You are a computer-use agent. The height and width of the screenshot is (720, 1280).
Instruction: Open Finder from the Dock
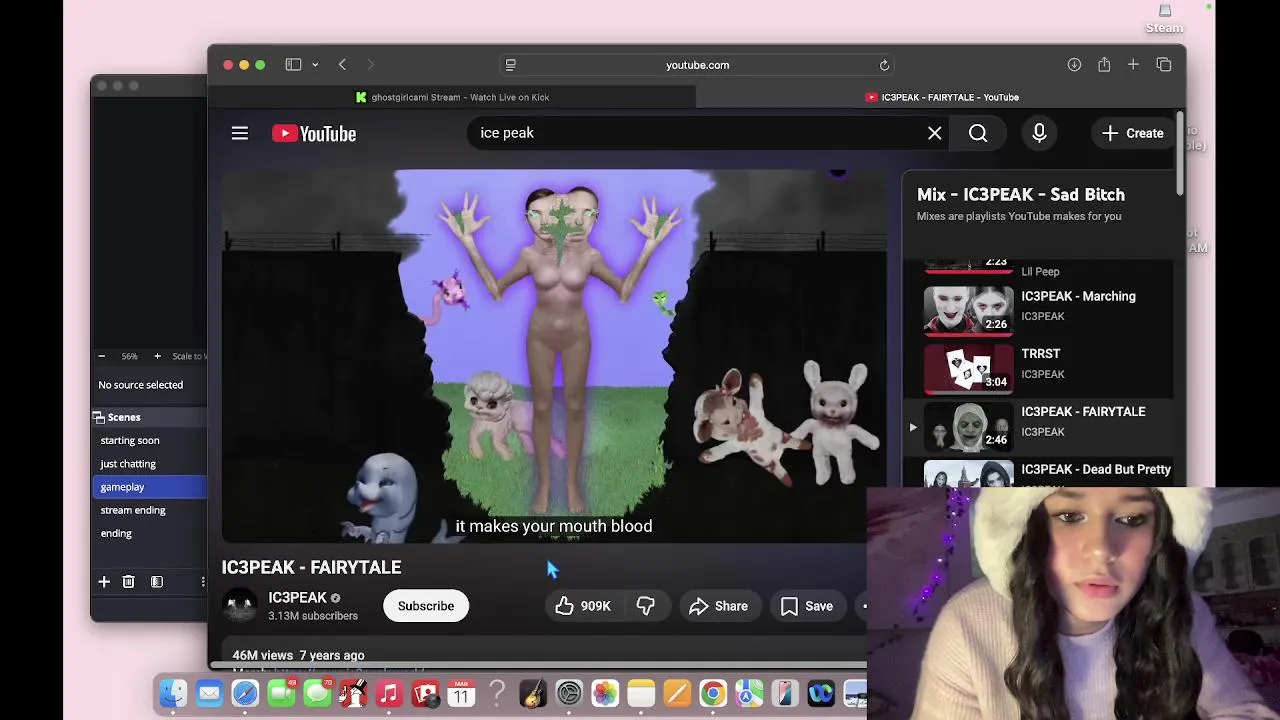point(173,693)
